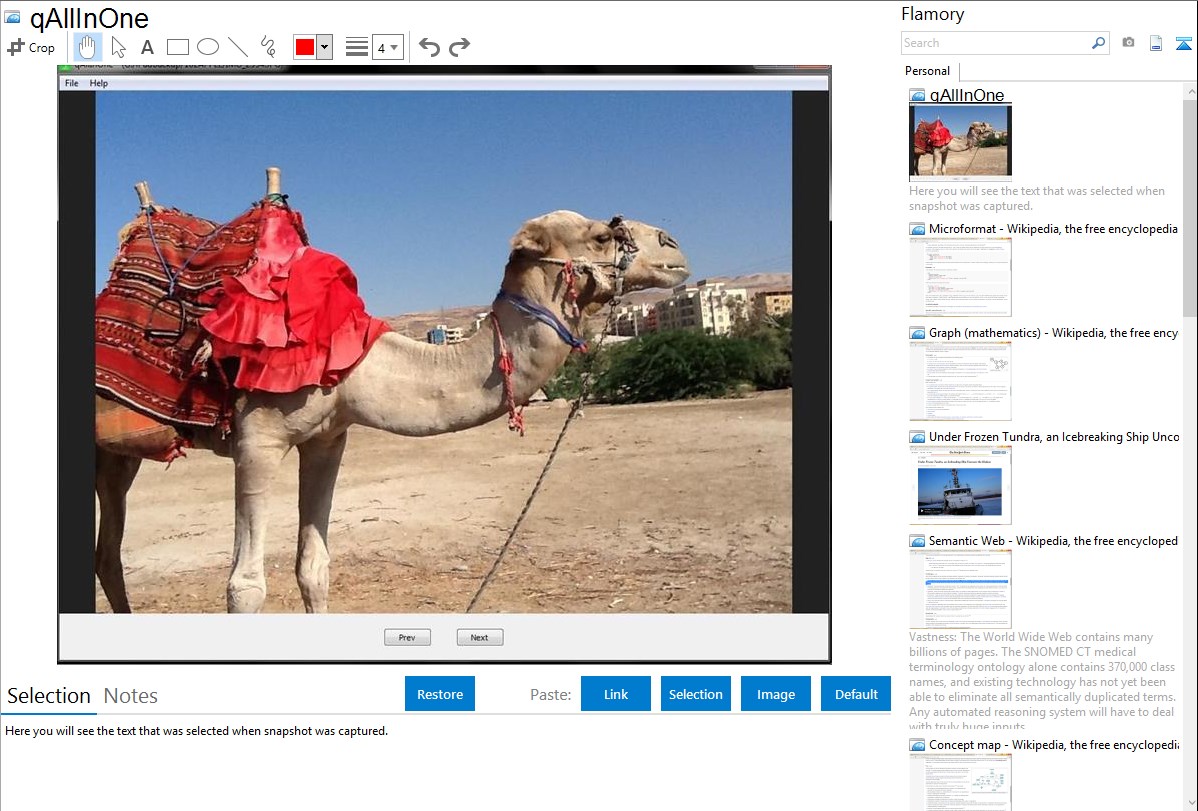Open the line width 4 dropdown

click(x=387, y=47)
